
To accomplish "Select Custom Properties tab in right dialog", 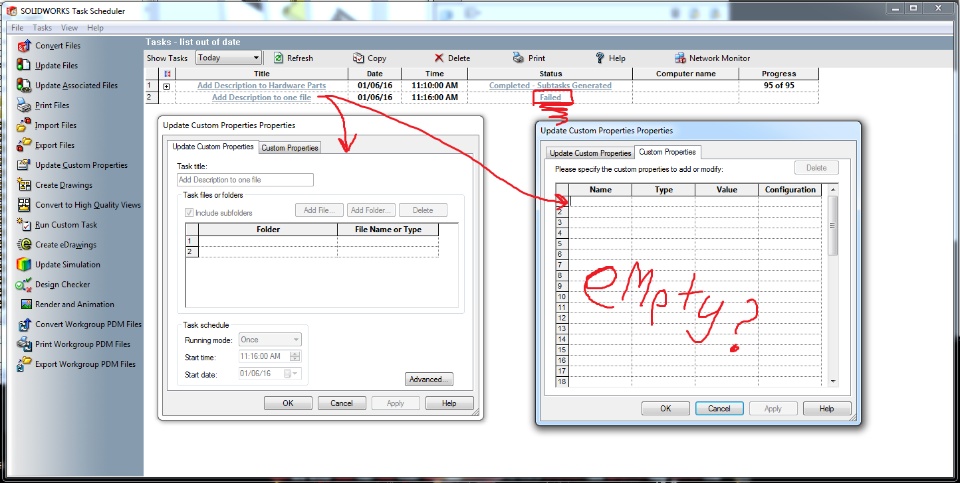I will (667, 152).
